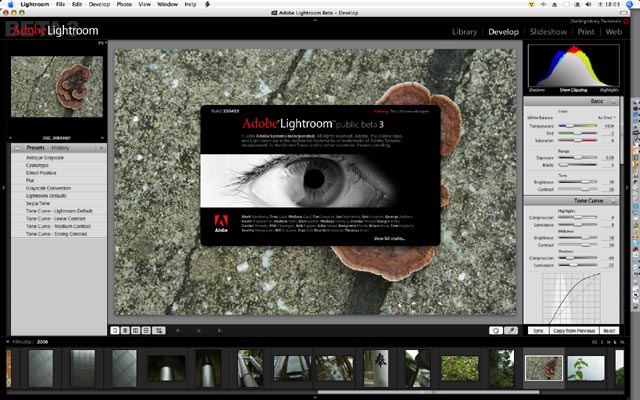Apply the Direct Positive preset

[x=59, y=173]
